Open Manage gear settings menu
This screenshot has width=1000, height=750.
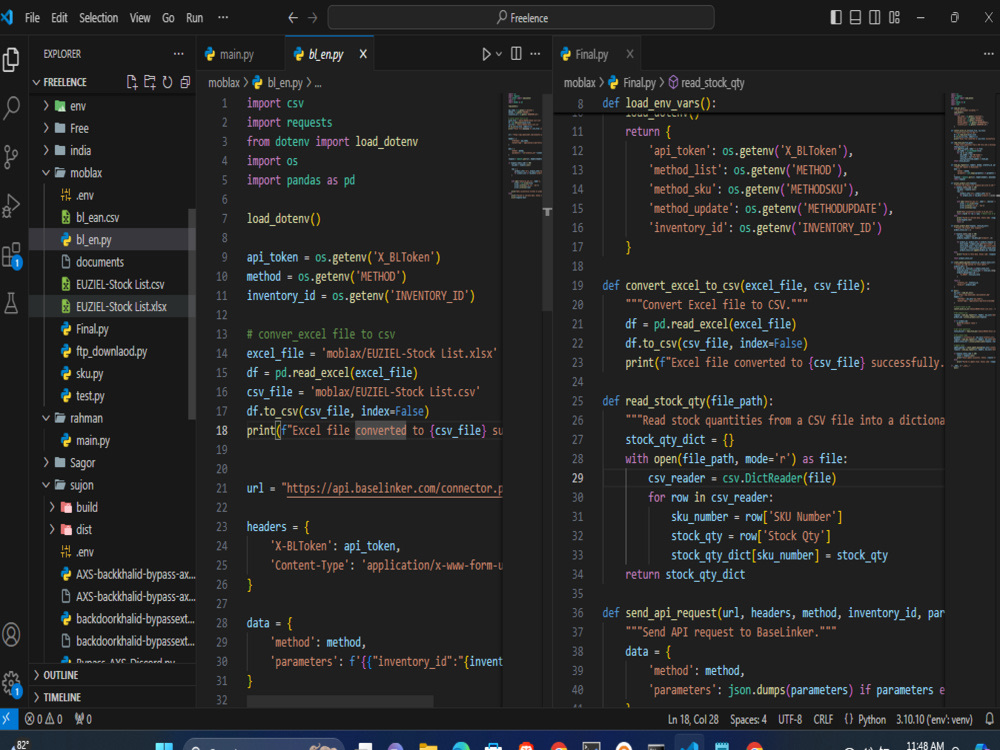click(11, 683)
